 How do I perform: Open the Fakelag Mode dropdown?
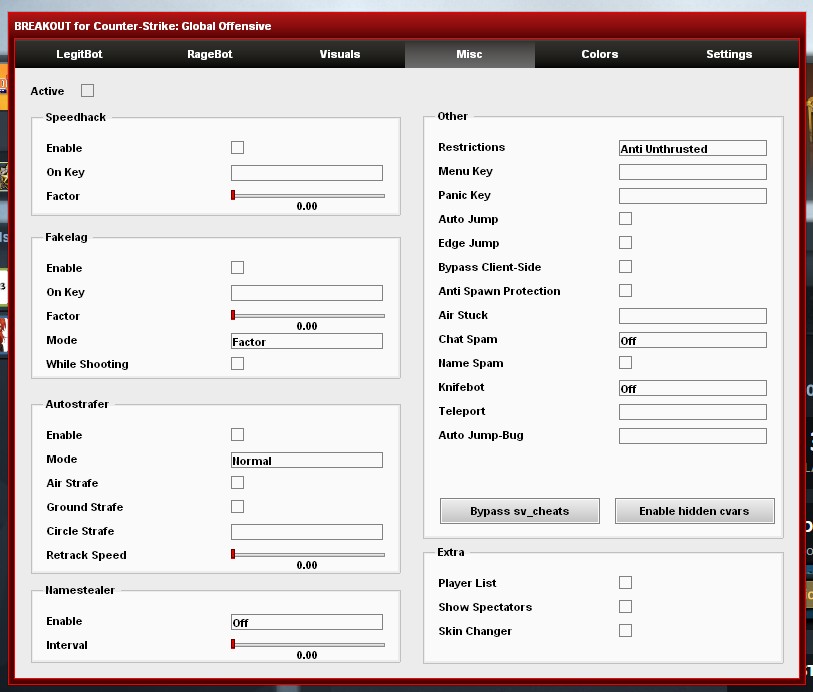(x=307, y=341)
